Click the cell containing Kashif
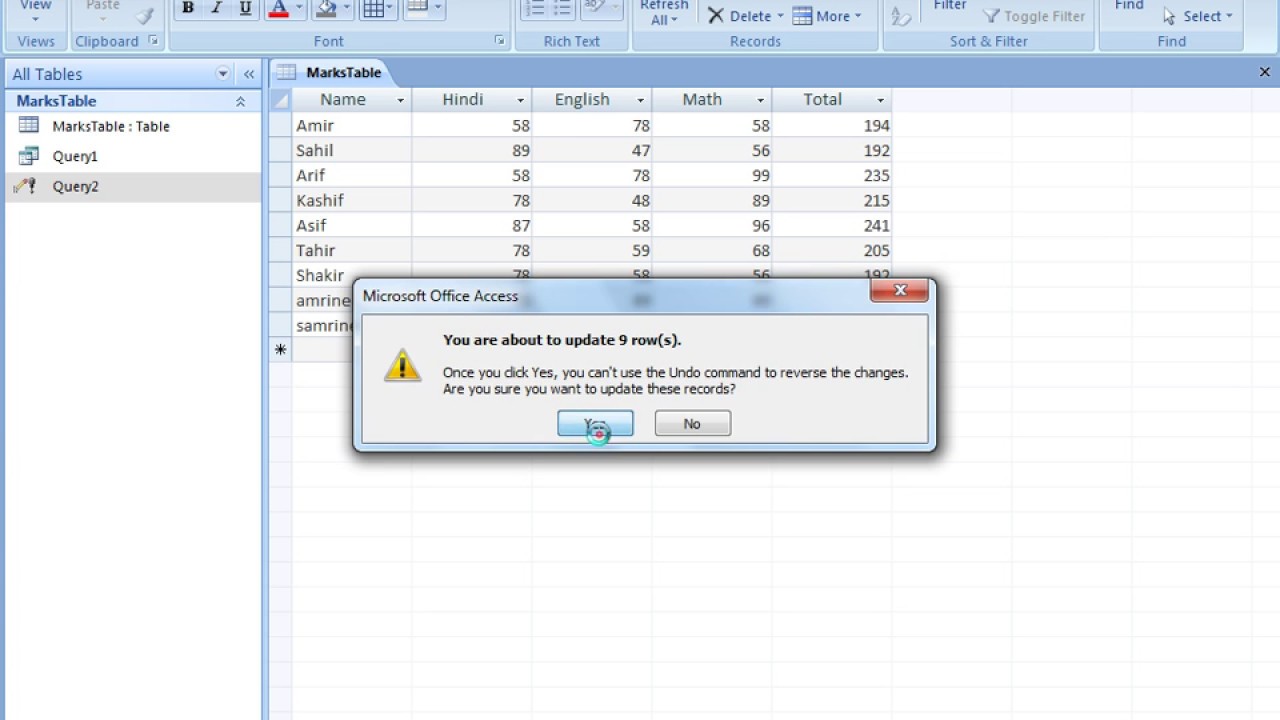Image resolution: width=1280 pixels, height=720 pixels. coord(351,200)
